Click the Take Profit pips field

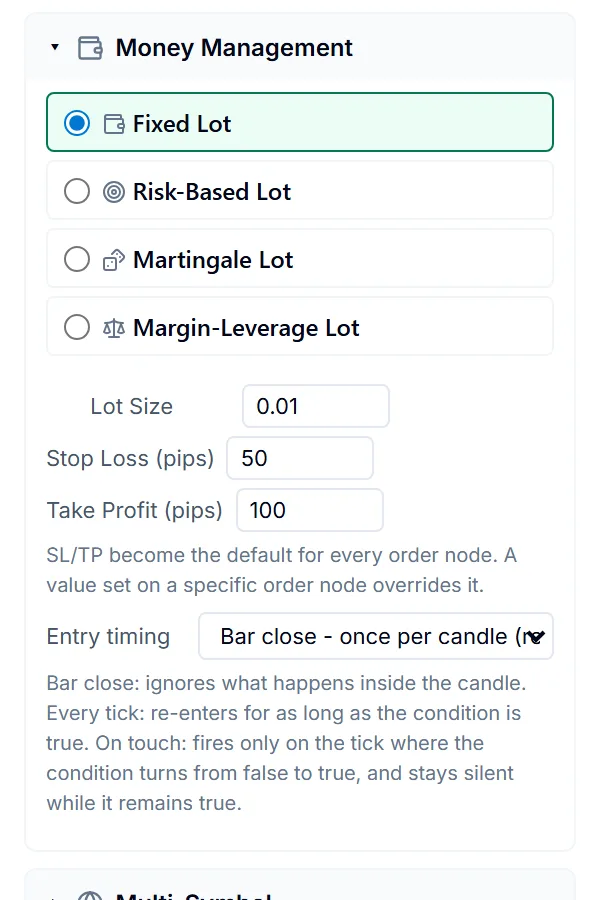coord(310,510)
